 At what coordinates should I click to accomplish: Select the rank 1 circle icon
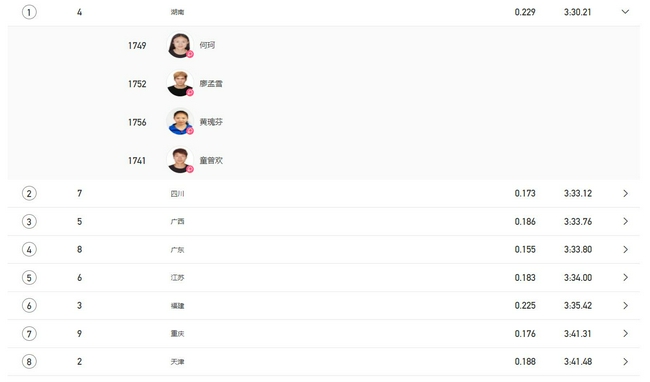[29, 12]
